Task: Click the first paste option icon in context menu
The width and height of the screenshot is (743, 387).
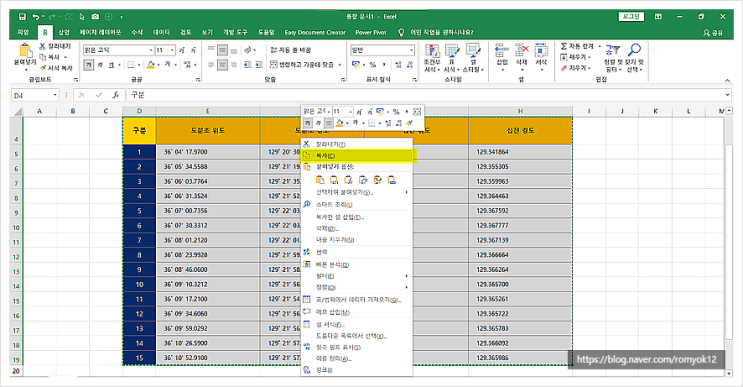Action: point(320,180)
